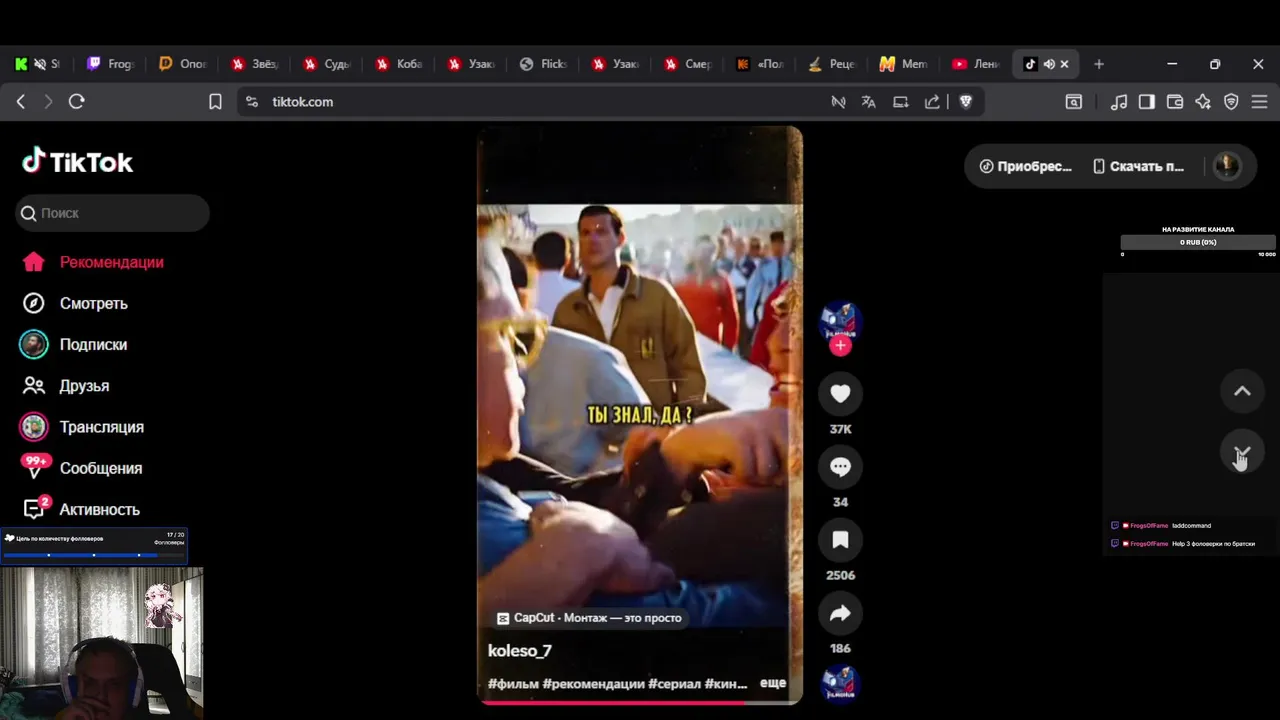Switch to Смер tab

tap(687, 64)
